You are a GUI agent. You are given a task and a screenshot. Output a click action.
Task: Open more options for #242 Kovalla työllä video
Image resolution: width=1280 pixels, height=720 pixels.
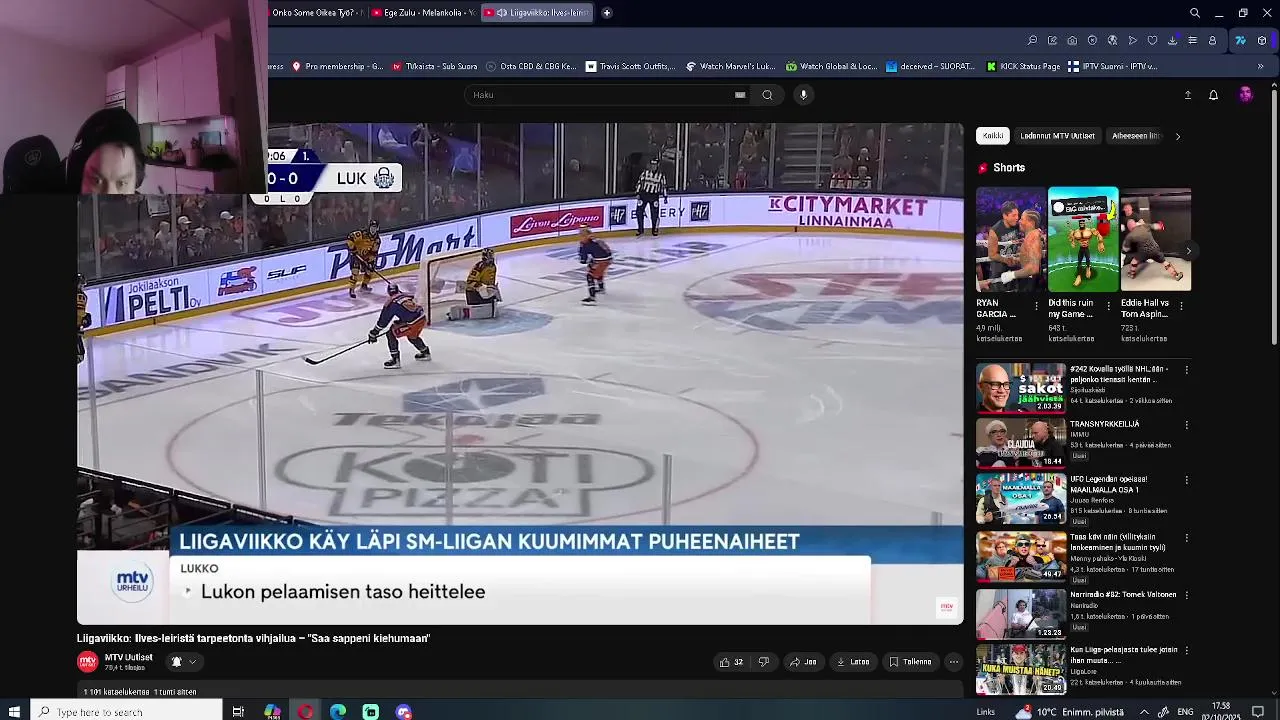[1187, 370]
